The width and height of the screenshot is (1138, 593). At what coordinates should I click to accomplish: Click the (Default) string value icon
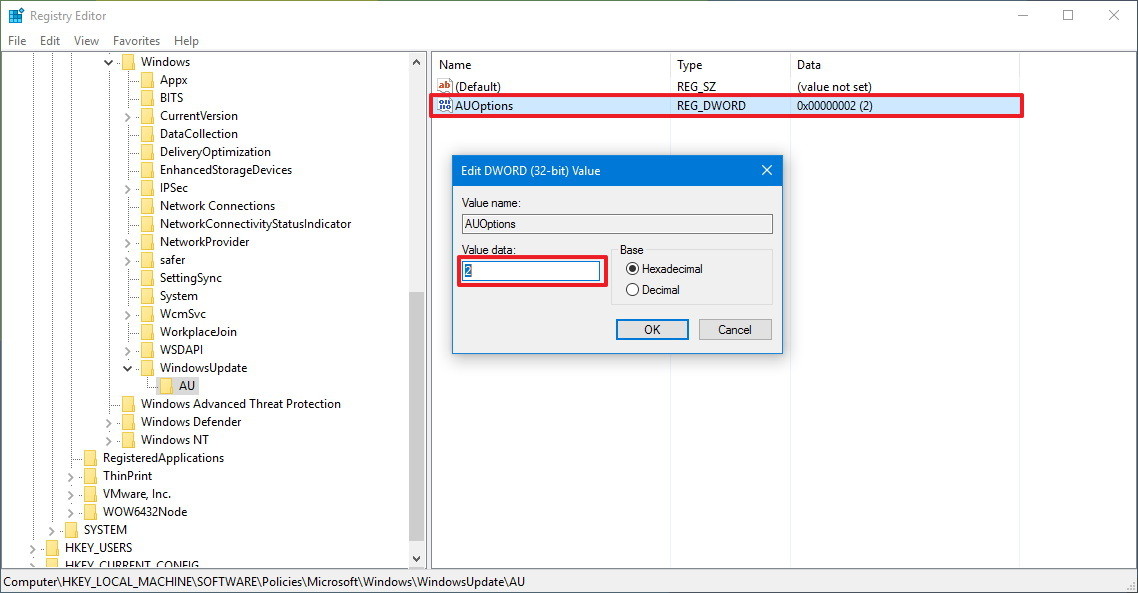pyautogui.click(x=445, y=86)
